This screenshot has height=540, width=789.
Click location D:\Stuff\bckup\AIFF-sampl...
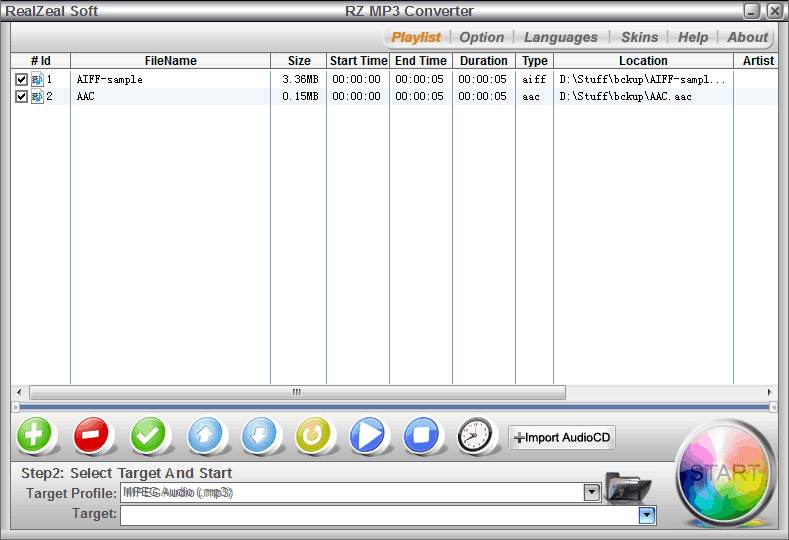coord(643,80)
